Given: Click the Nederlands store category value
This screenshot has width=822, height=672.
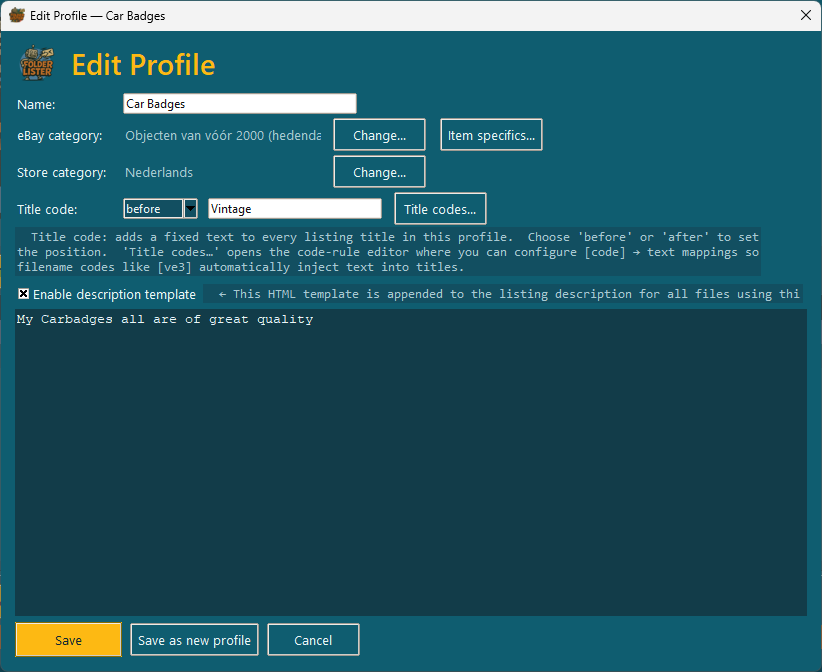Looking at the screenshot, I should (x=159, y=172).
